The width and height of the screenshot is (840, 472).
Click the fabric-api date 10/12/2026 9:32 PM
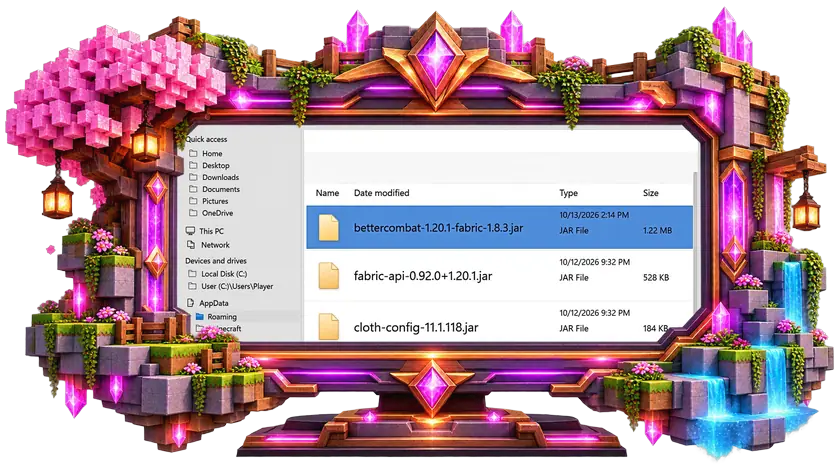pos(595,262)
